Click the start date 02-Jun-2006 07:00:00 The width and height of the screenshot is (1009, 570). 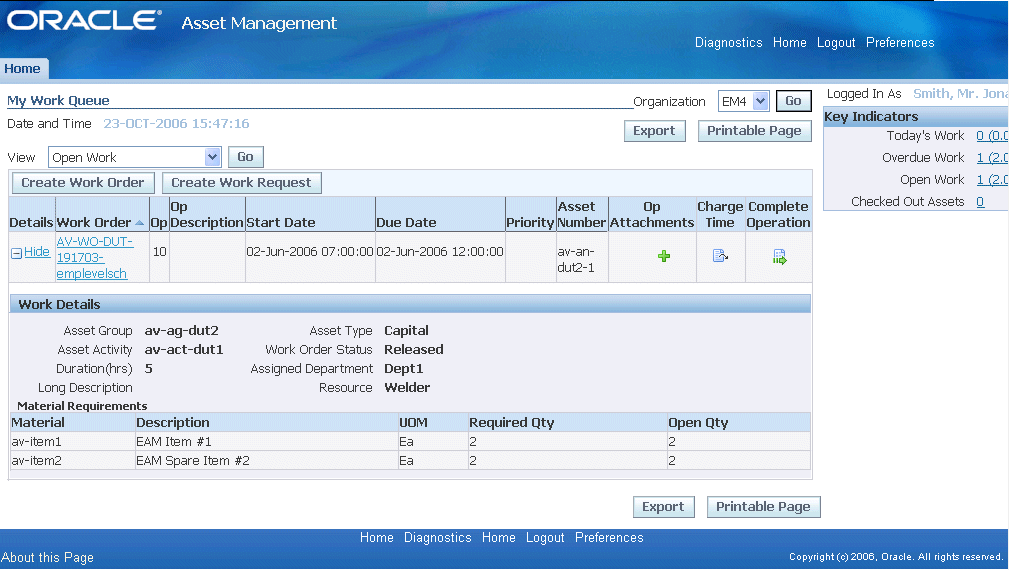[310, 252]
